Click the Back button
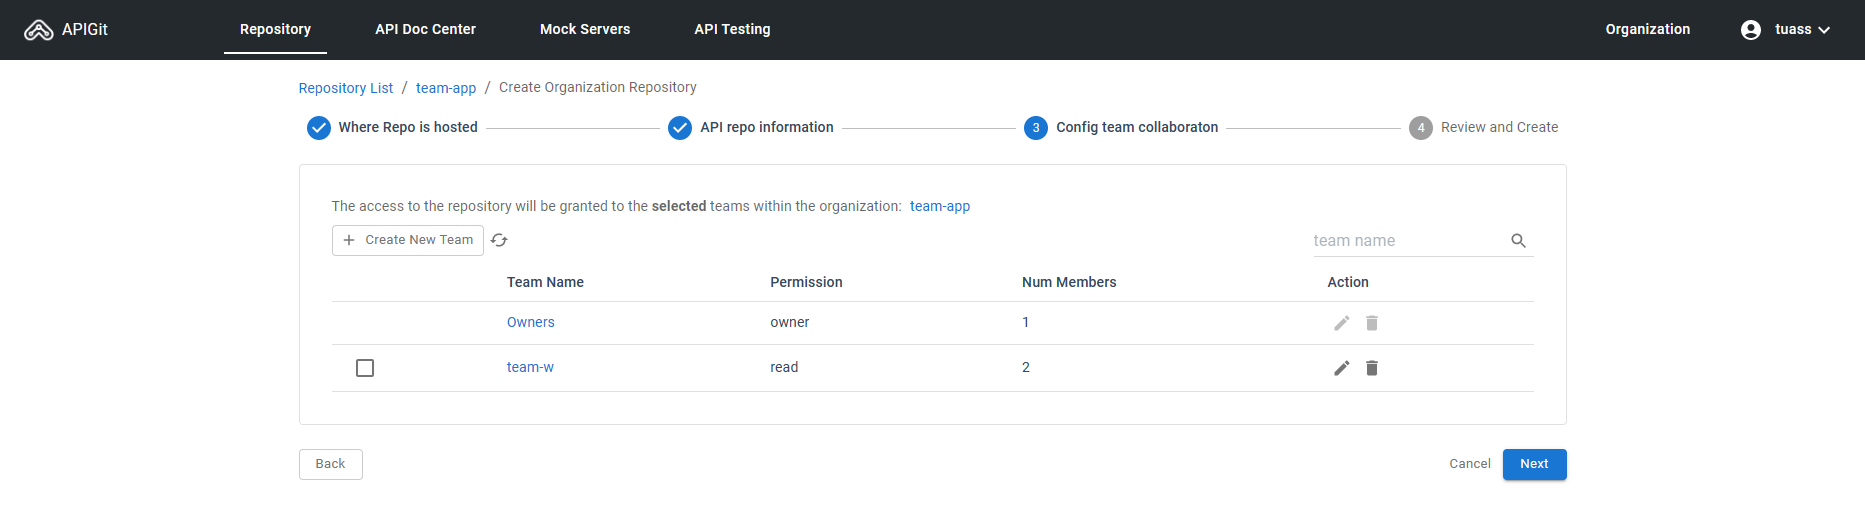This screenshot has height=505, width=1865. pyautogui.click(x=330, y=464)
